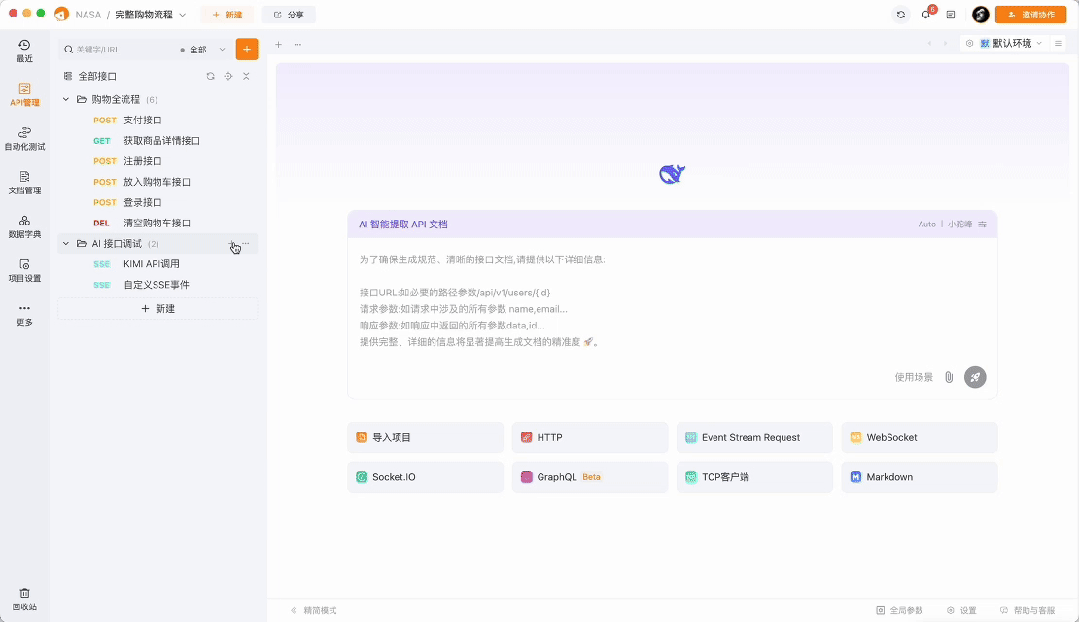Click the paperclip attachment icon in AI panel

pyautogui.click(x=948, y=377)
